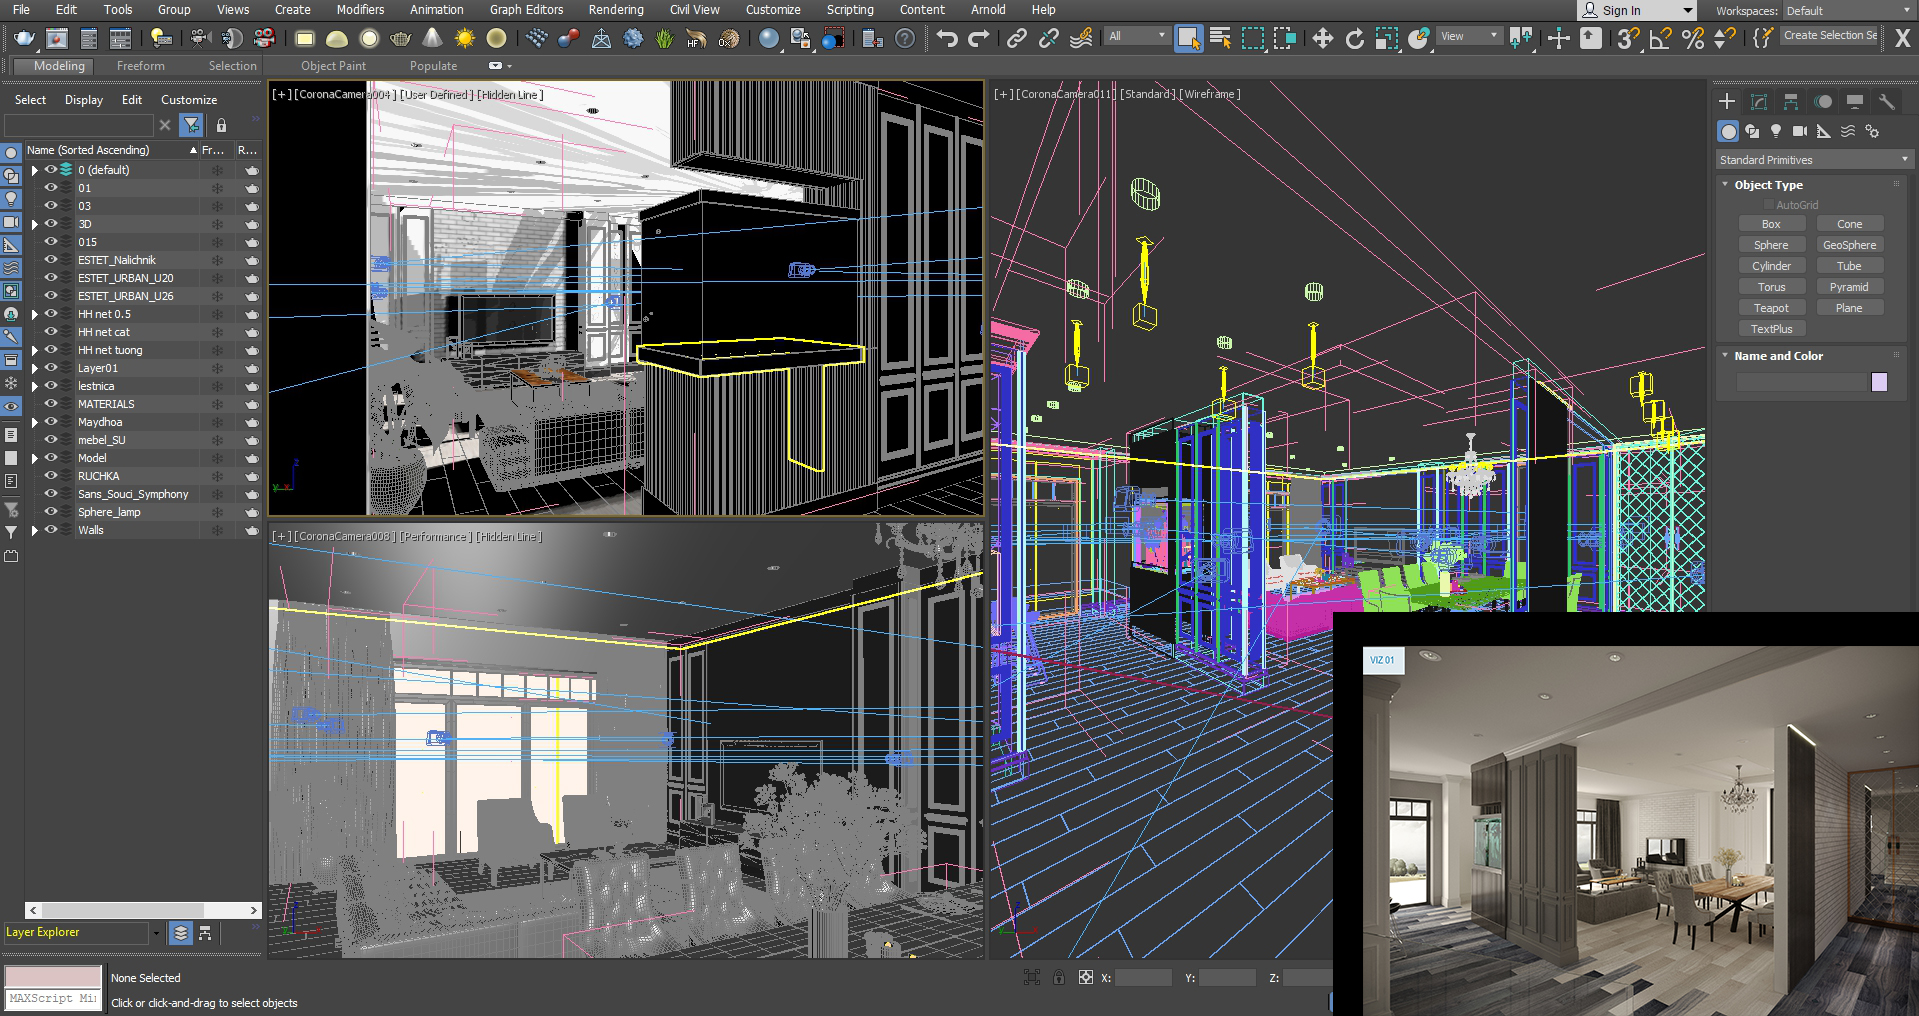Open the Rendering menu
The height and width of the screenshot is (1016, 1919).
(615, 9)
